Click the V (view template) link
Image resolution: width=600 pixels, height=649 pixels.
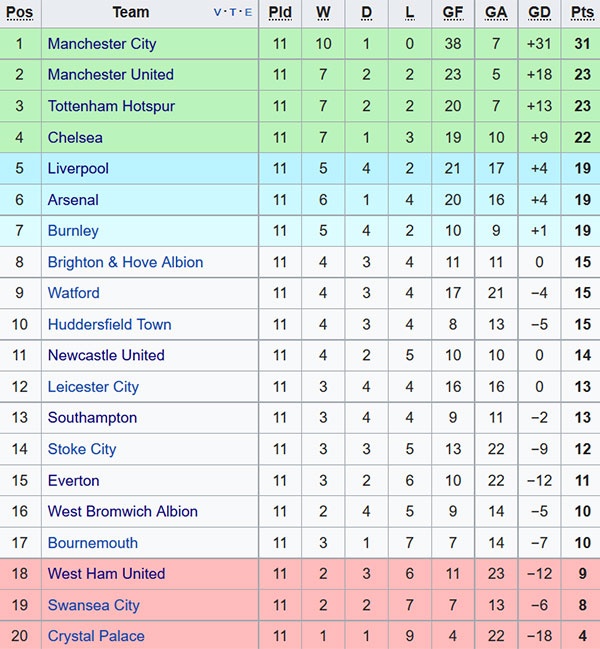pyautogui.click(x=218, y=13)
